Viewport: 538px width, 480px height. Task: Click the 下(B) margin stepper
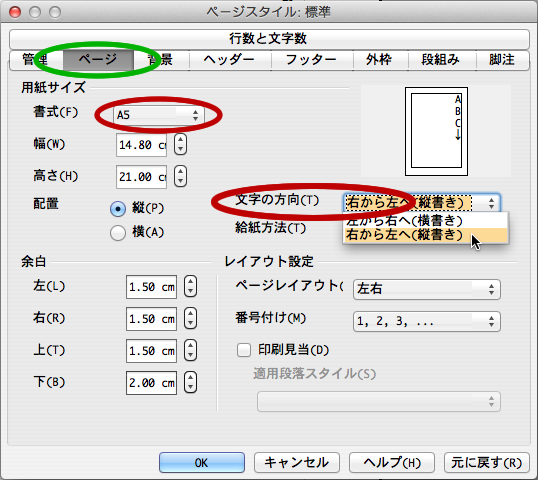[x=190, y=383]
